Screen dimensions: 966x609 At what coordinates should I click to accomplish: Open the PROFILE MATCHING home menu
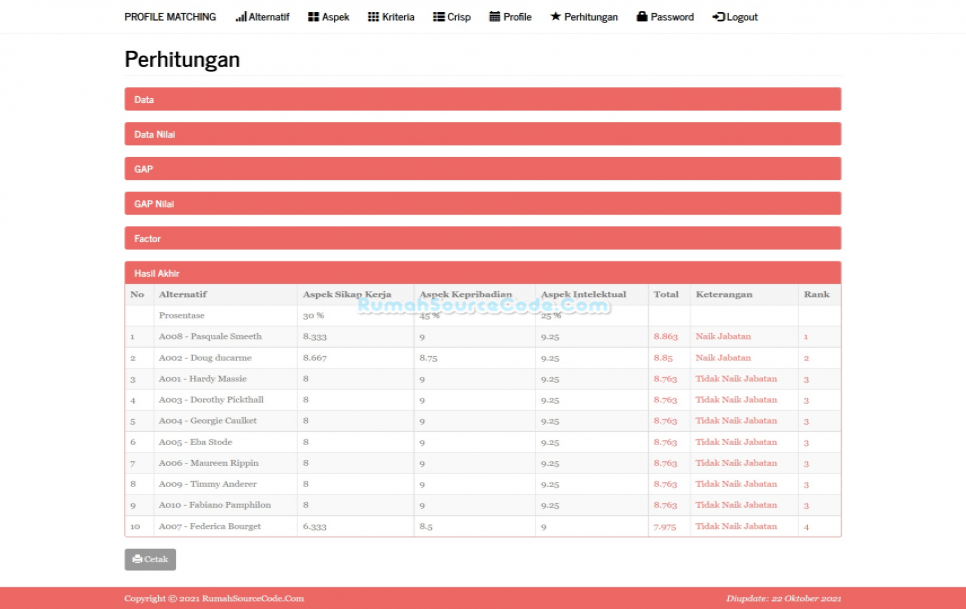170,16
